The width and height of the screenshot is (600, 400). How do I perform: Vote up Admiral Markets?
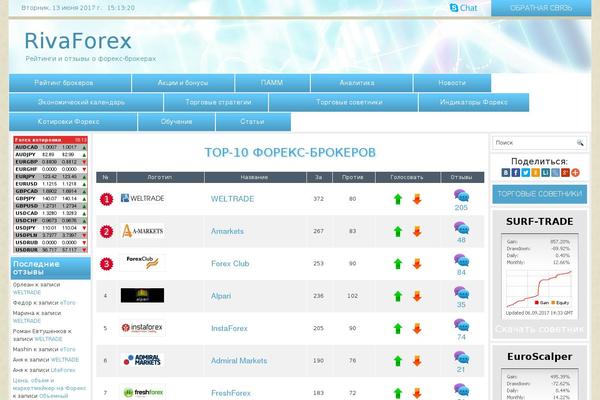(x=398, y=361)
